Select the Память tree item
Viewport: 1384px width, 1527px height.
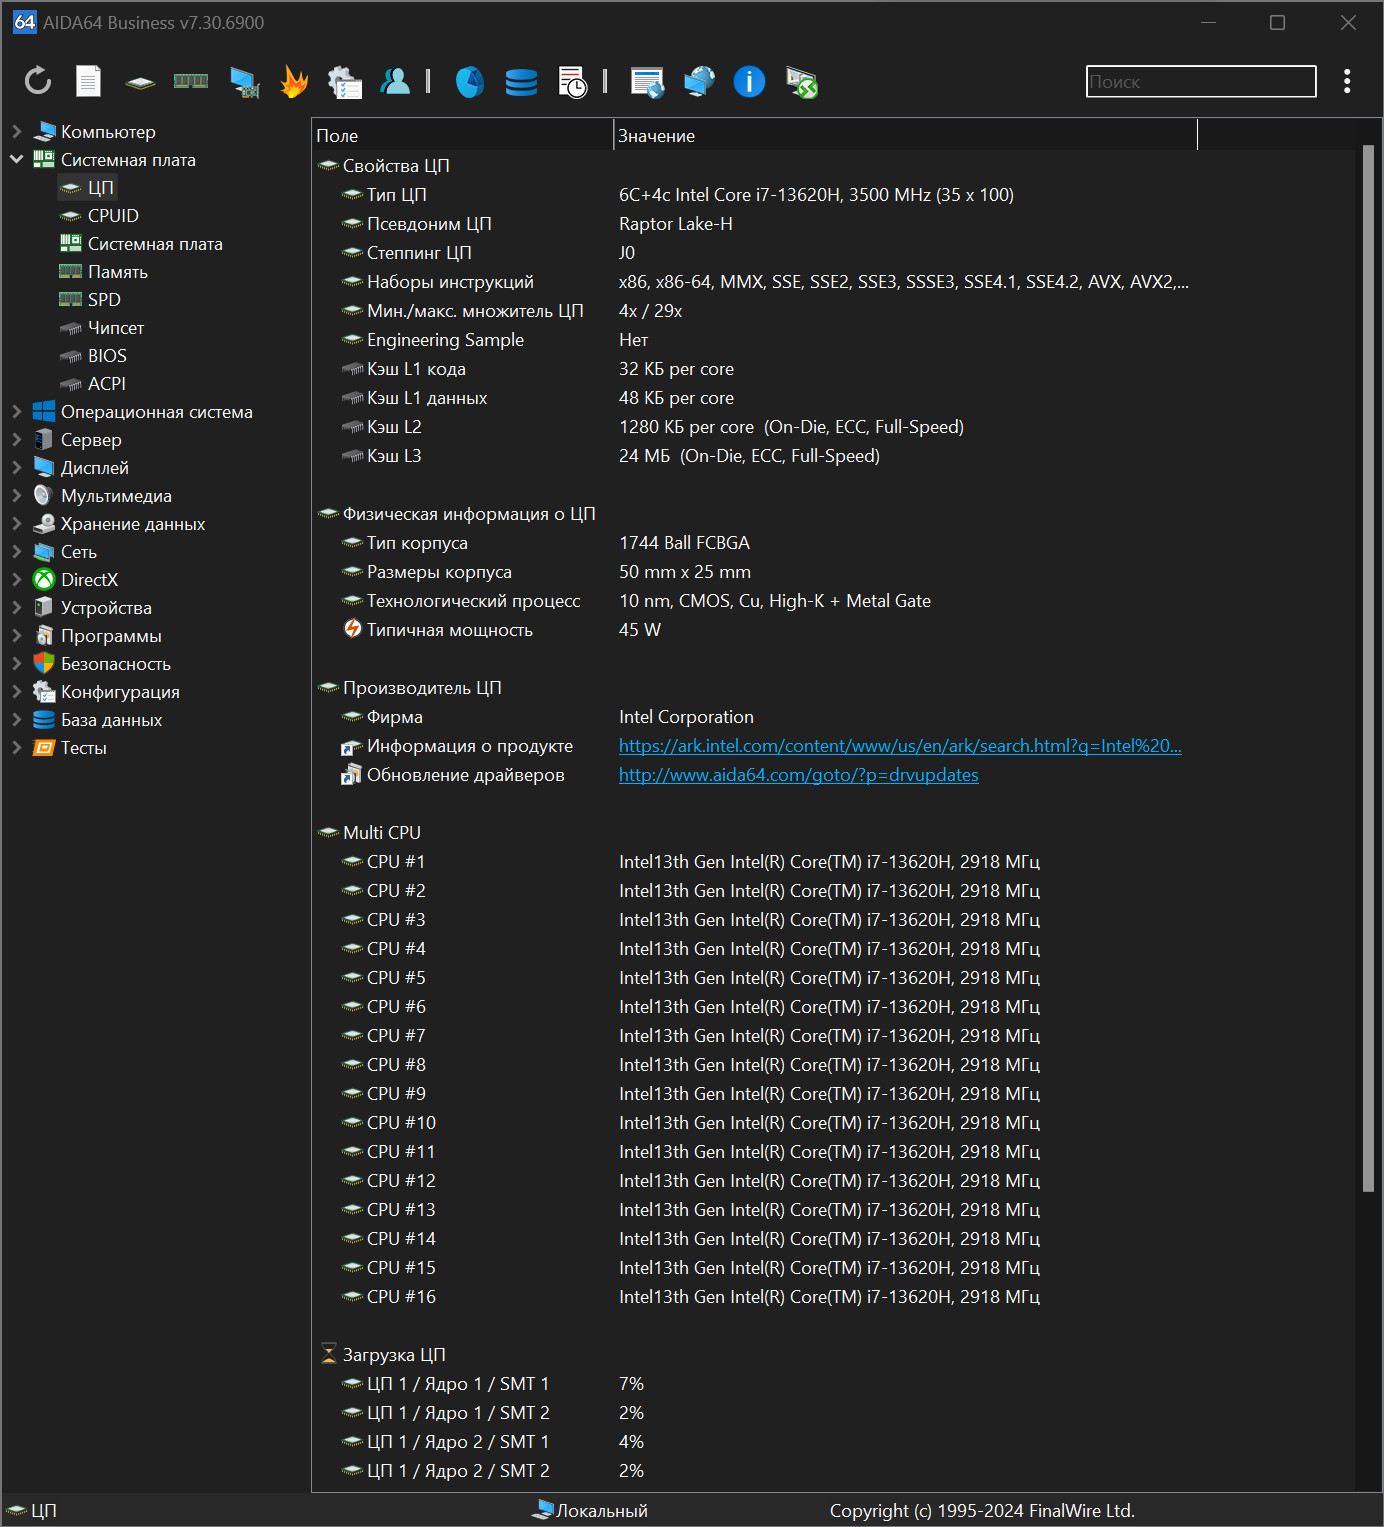coord(117,271)
